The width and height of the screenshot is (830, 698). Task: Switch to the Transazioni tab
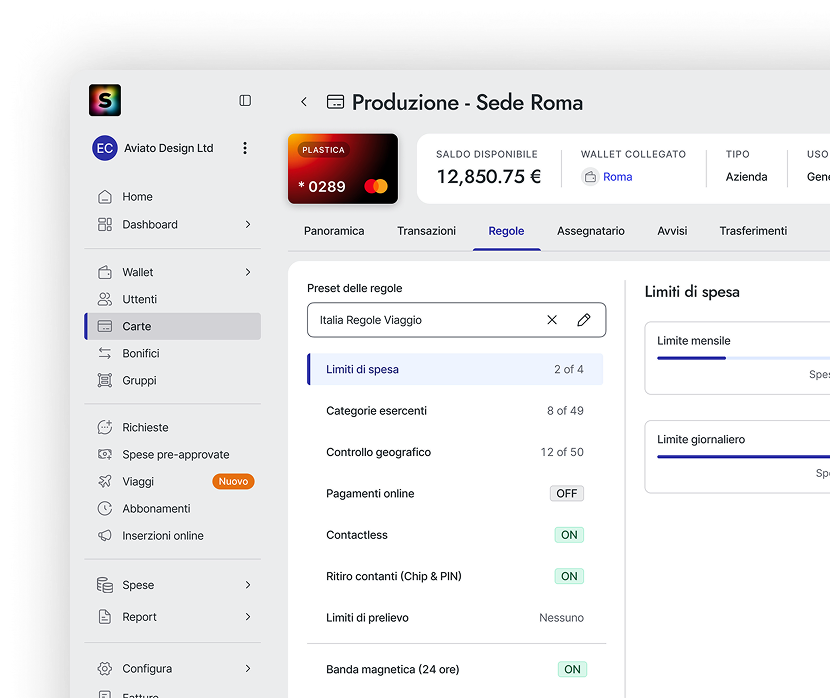426,231
